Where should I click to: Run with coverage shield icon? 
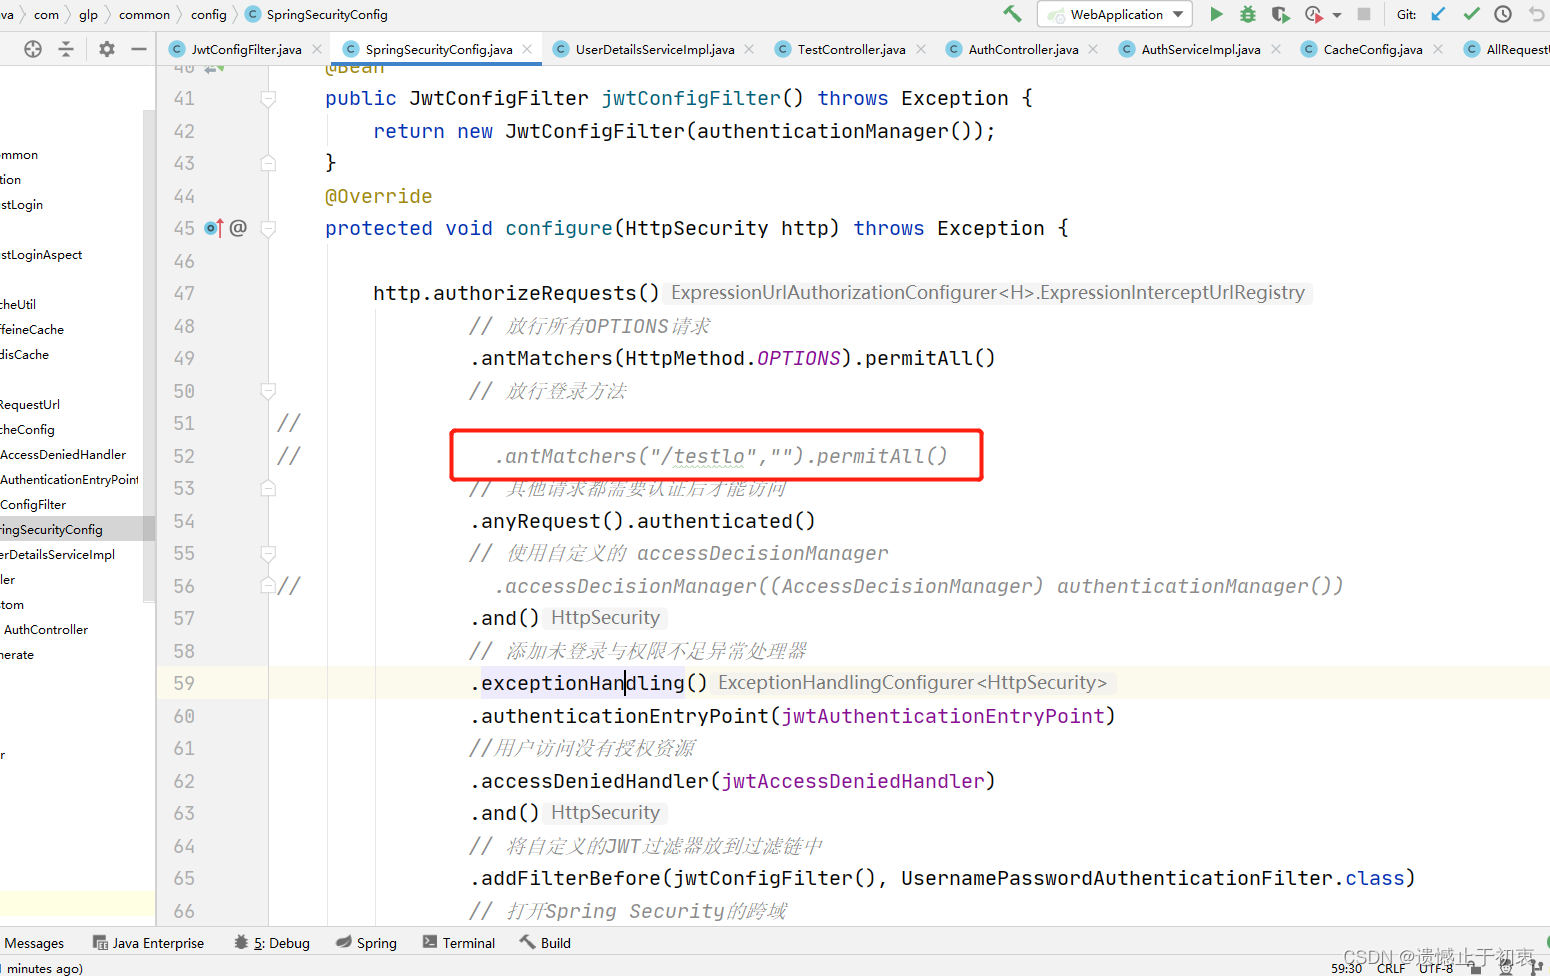click(x=1280, y=14)
